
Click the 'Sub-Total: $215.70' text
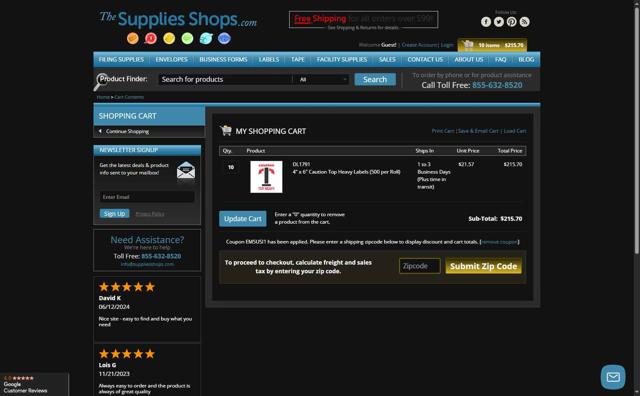495,219
